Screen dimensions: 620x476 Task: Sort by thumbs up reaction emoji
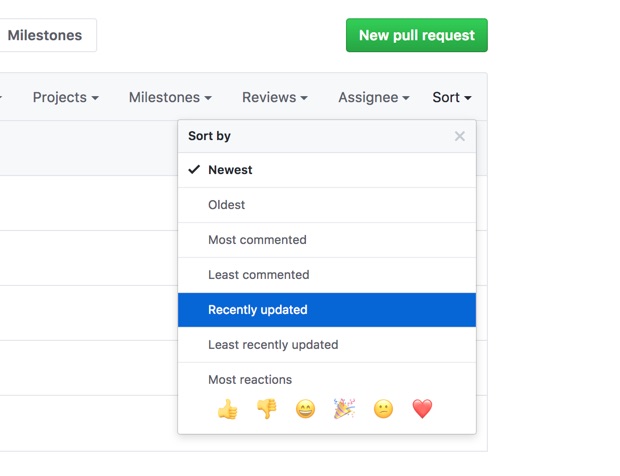coord(228,409)
